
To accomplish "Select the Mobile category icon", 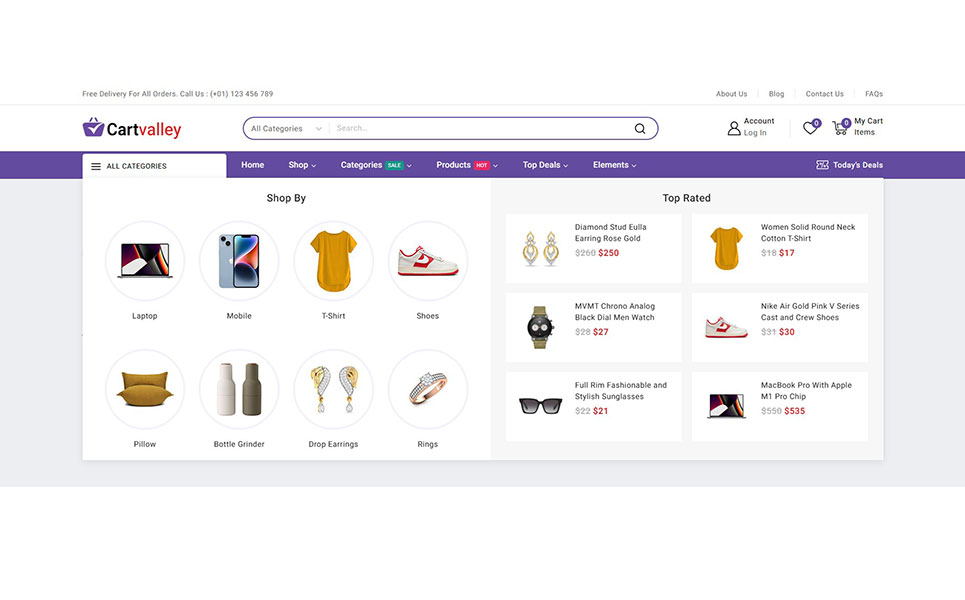I will 239,261.
